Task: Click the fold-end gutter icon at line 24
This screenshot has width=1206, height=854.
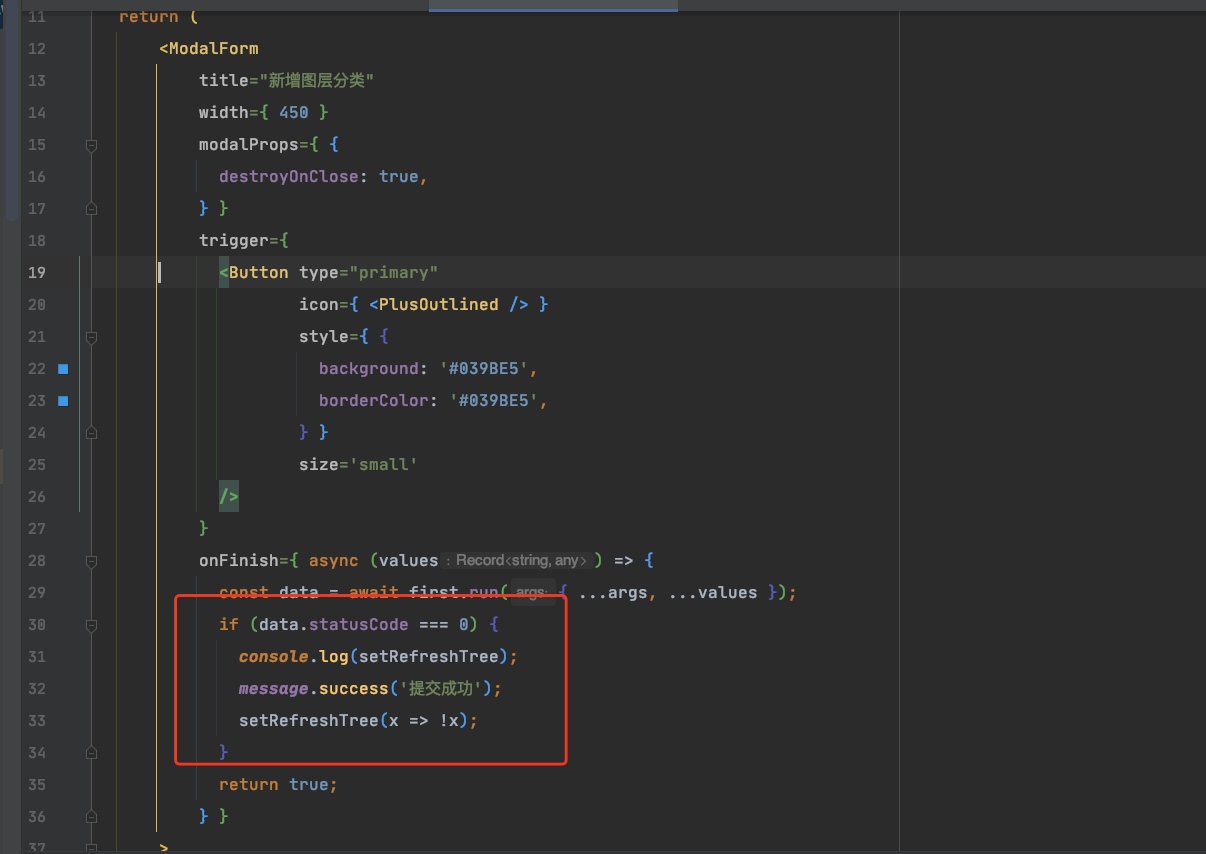Action: pos(91,432)
